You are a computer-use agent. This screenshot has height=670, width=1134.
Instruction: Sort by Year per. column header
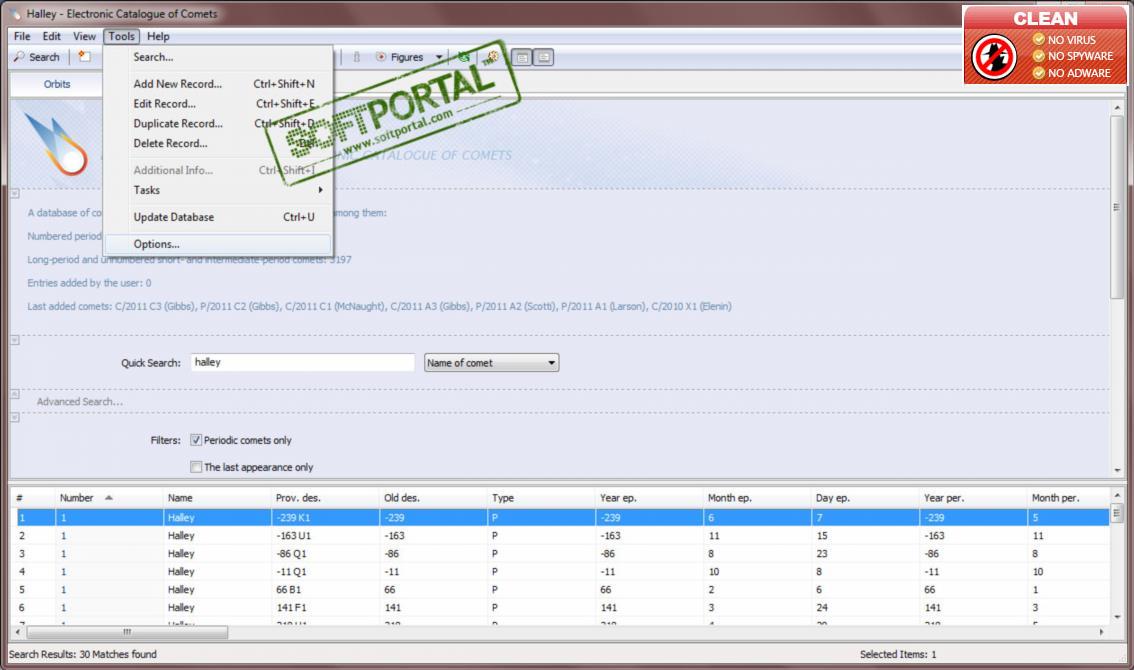[973, 498]
